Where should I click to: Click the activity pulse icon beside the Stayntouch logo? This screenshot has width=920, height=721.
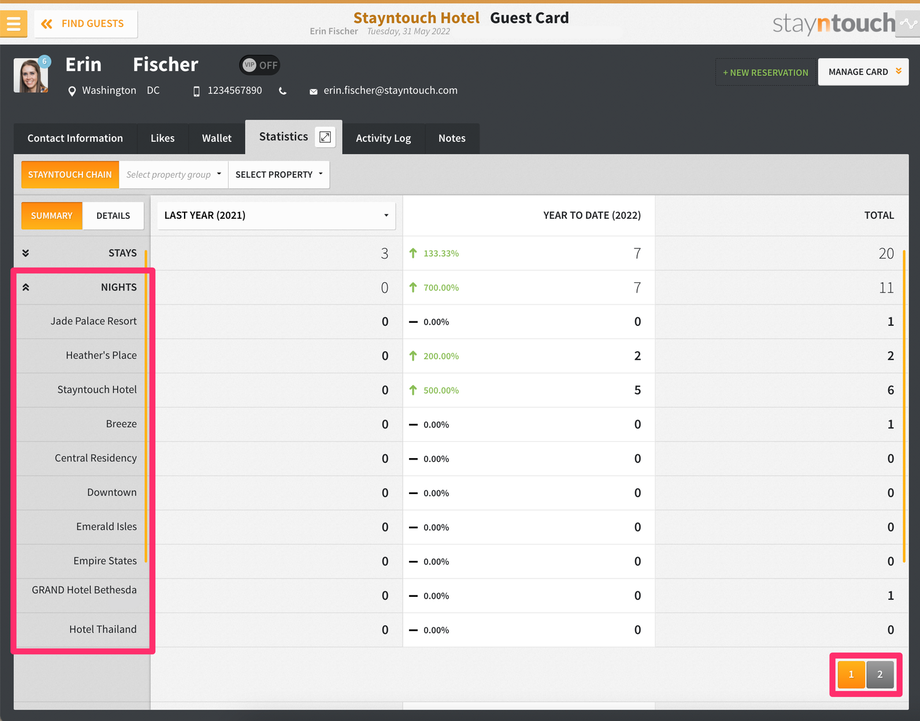click(908, 24)
